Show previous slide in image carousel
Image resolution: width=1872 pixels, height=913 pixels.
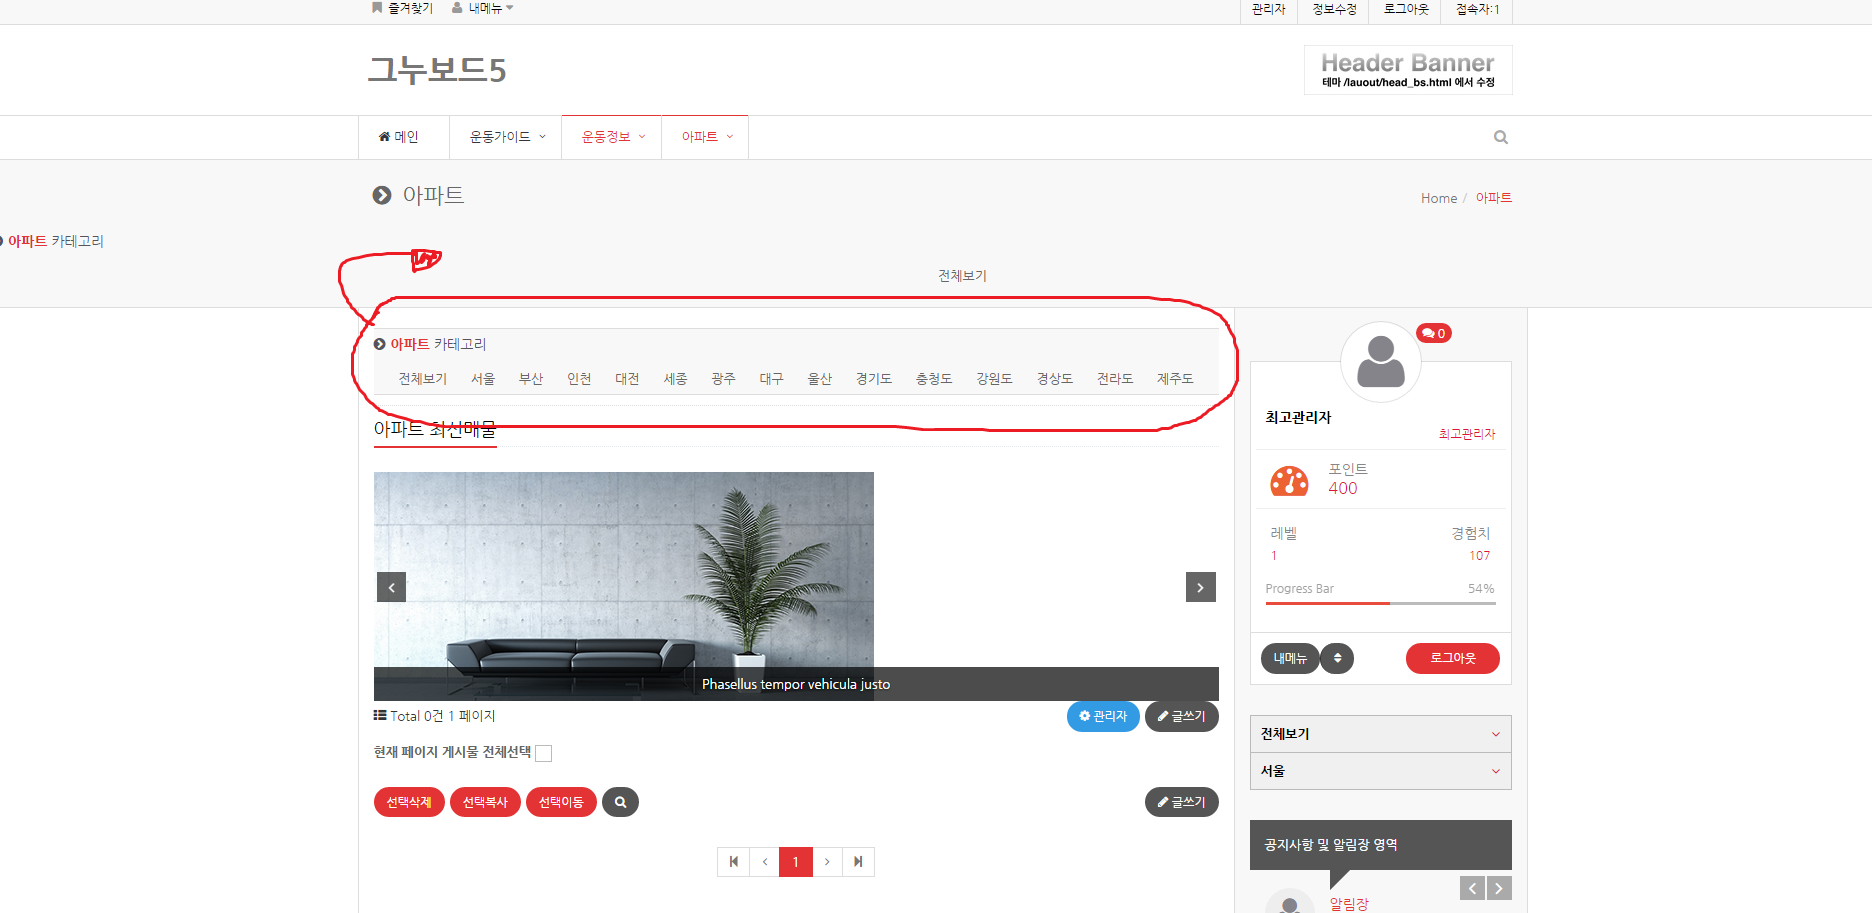coord(391,587)
